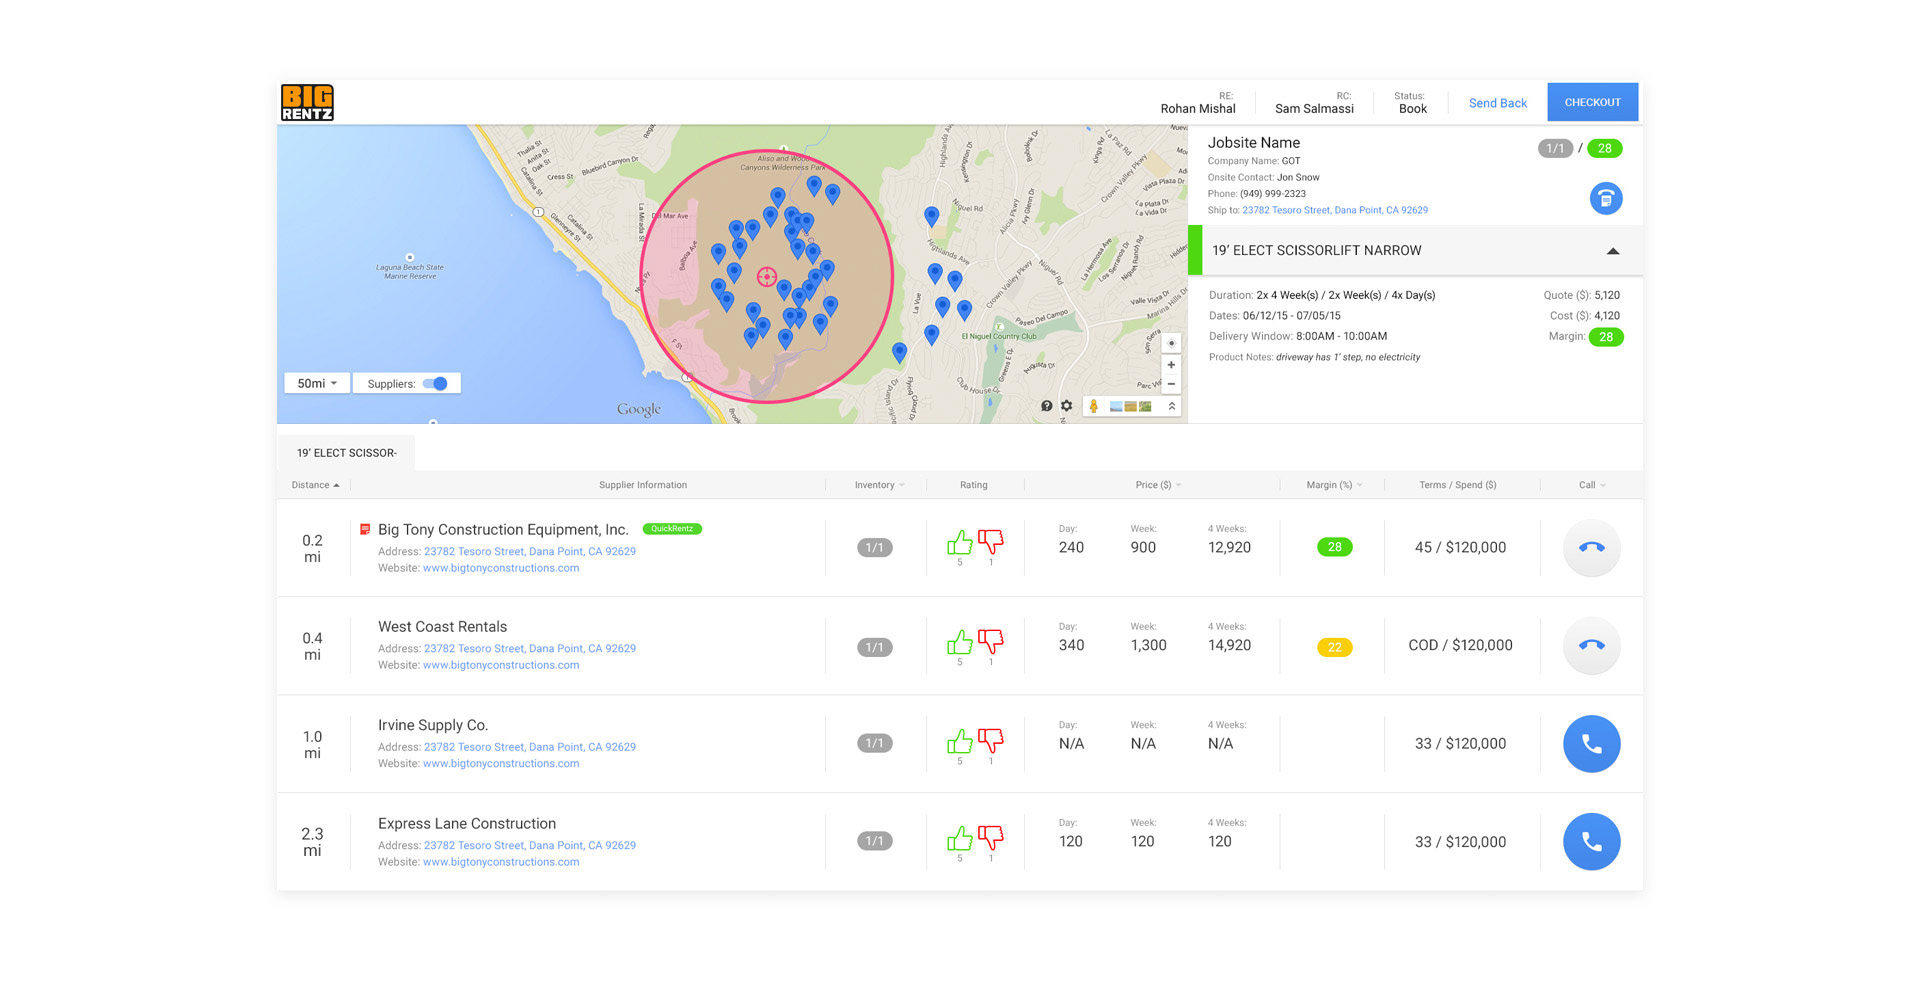The height and width of the screenshot is (993, 1920).
Task: Open the blue jobsite phone icon
Action: [x=1606, y=198]
